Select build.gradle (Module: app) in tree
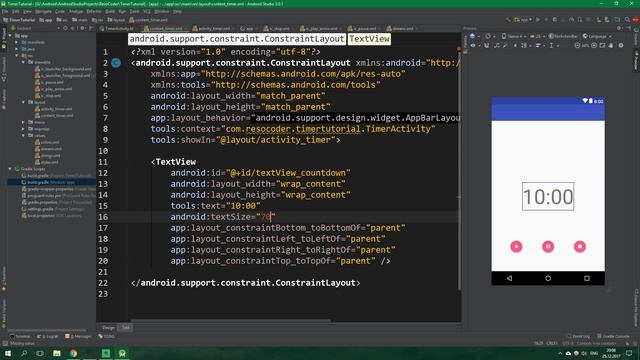Image resolution: width=640 pixels, height=360 pixels. pos(51,182)
